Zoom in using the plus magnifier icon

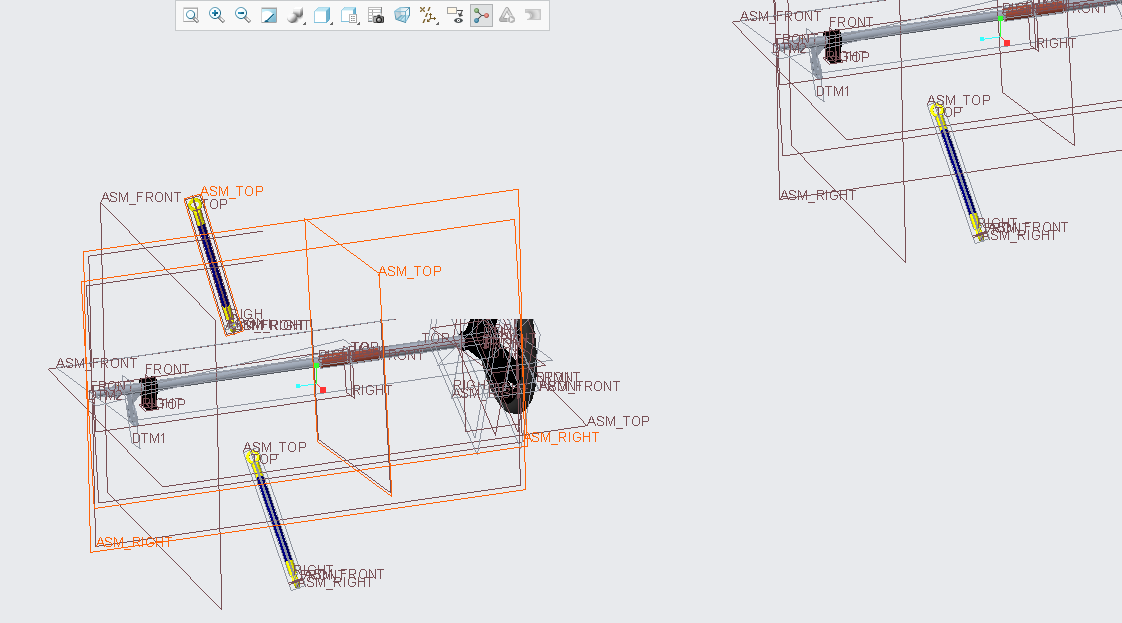click(x=215, y=16)
